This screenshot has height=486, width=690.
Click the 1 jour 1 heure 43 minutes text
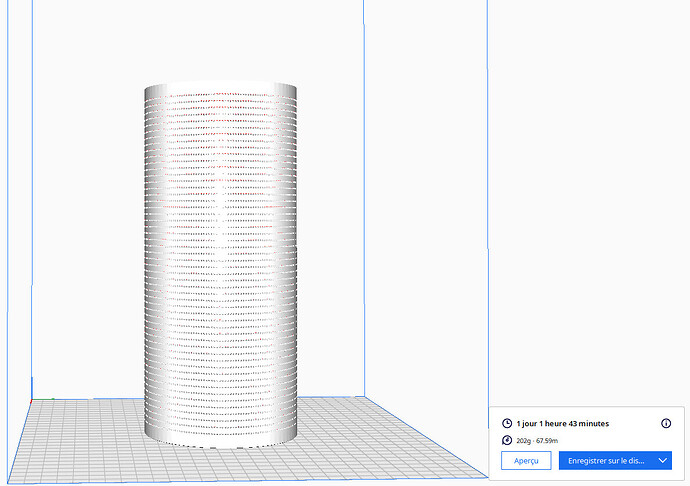(562, 423)
